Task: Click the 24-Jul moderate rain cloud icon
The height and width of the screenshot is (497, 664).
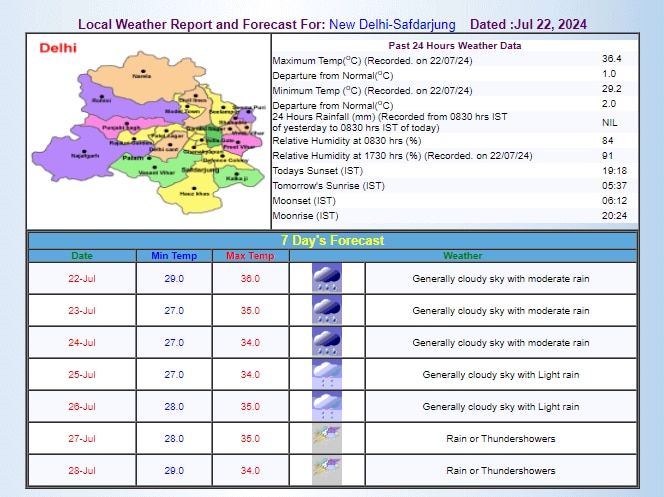Action: [x=326, y=342]
